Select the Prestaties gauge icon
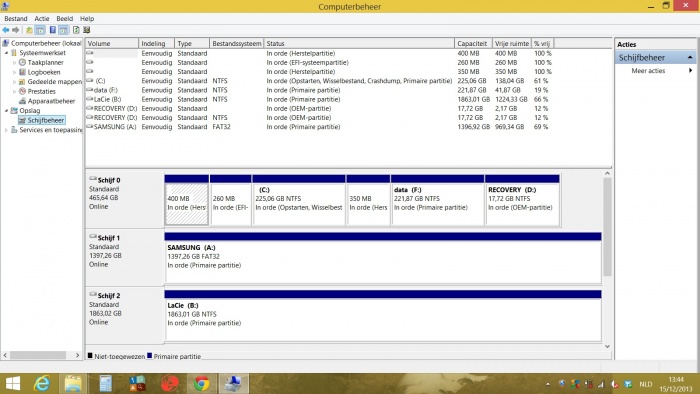 pyautogui.click(x=22, y=91)
